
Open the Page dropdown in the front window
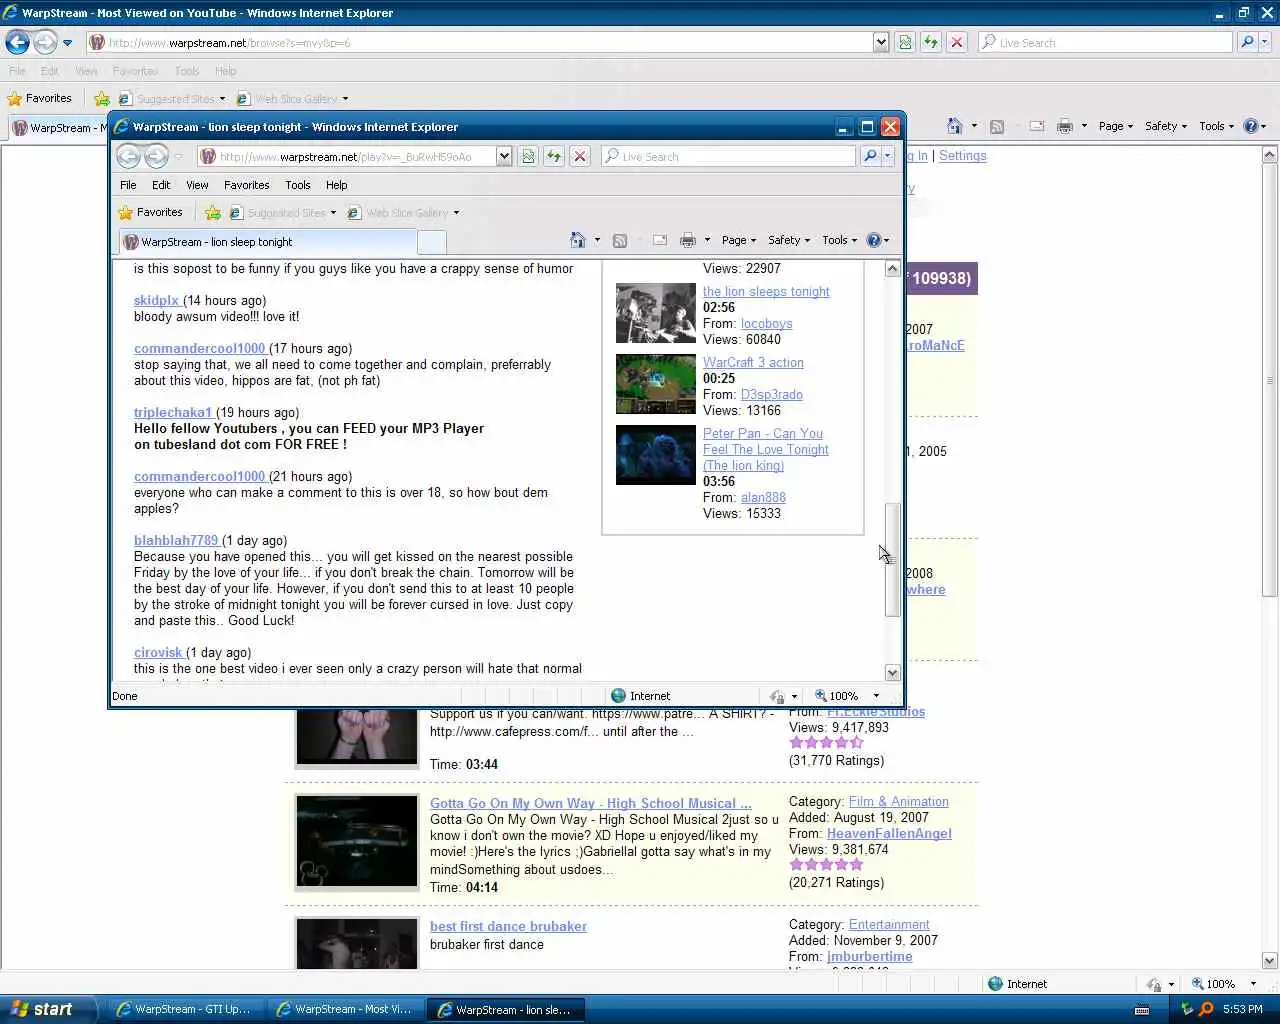point(739,240)
